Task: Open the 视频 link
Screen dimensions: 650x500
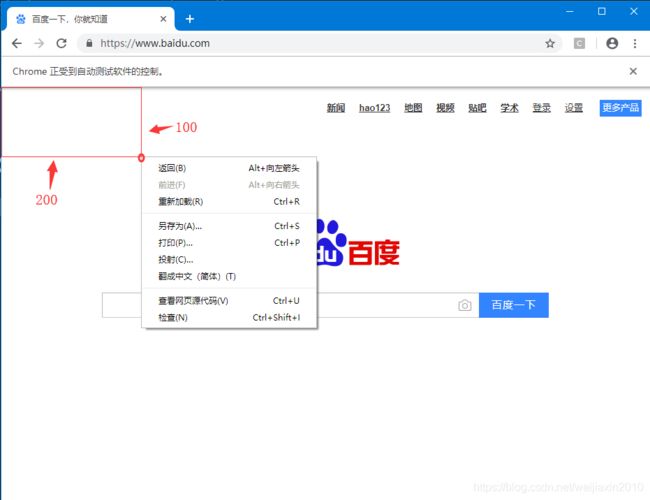Action: [445, 108]
